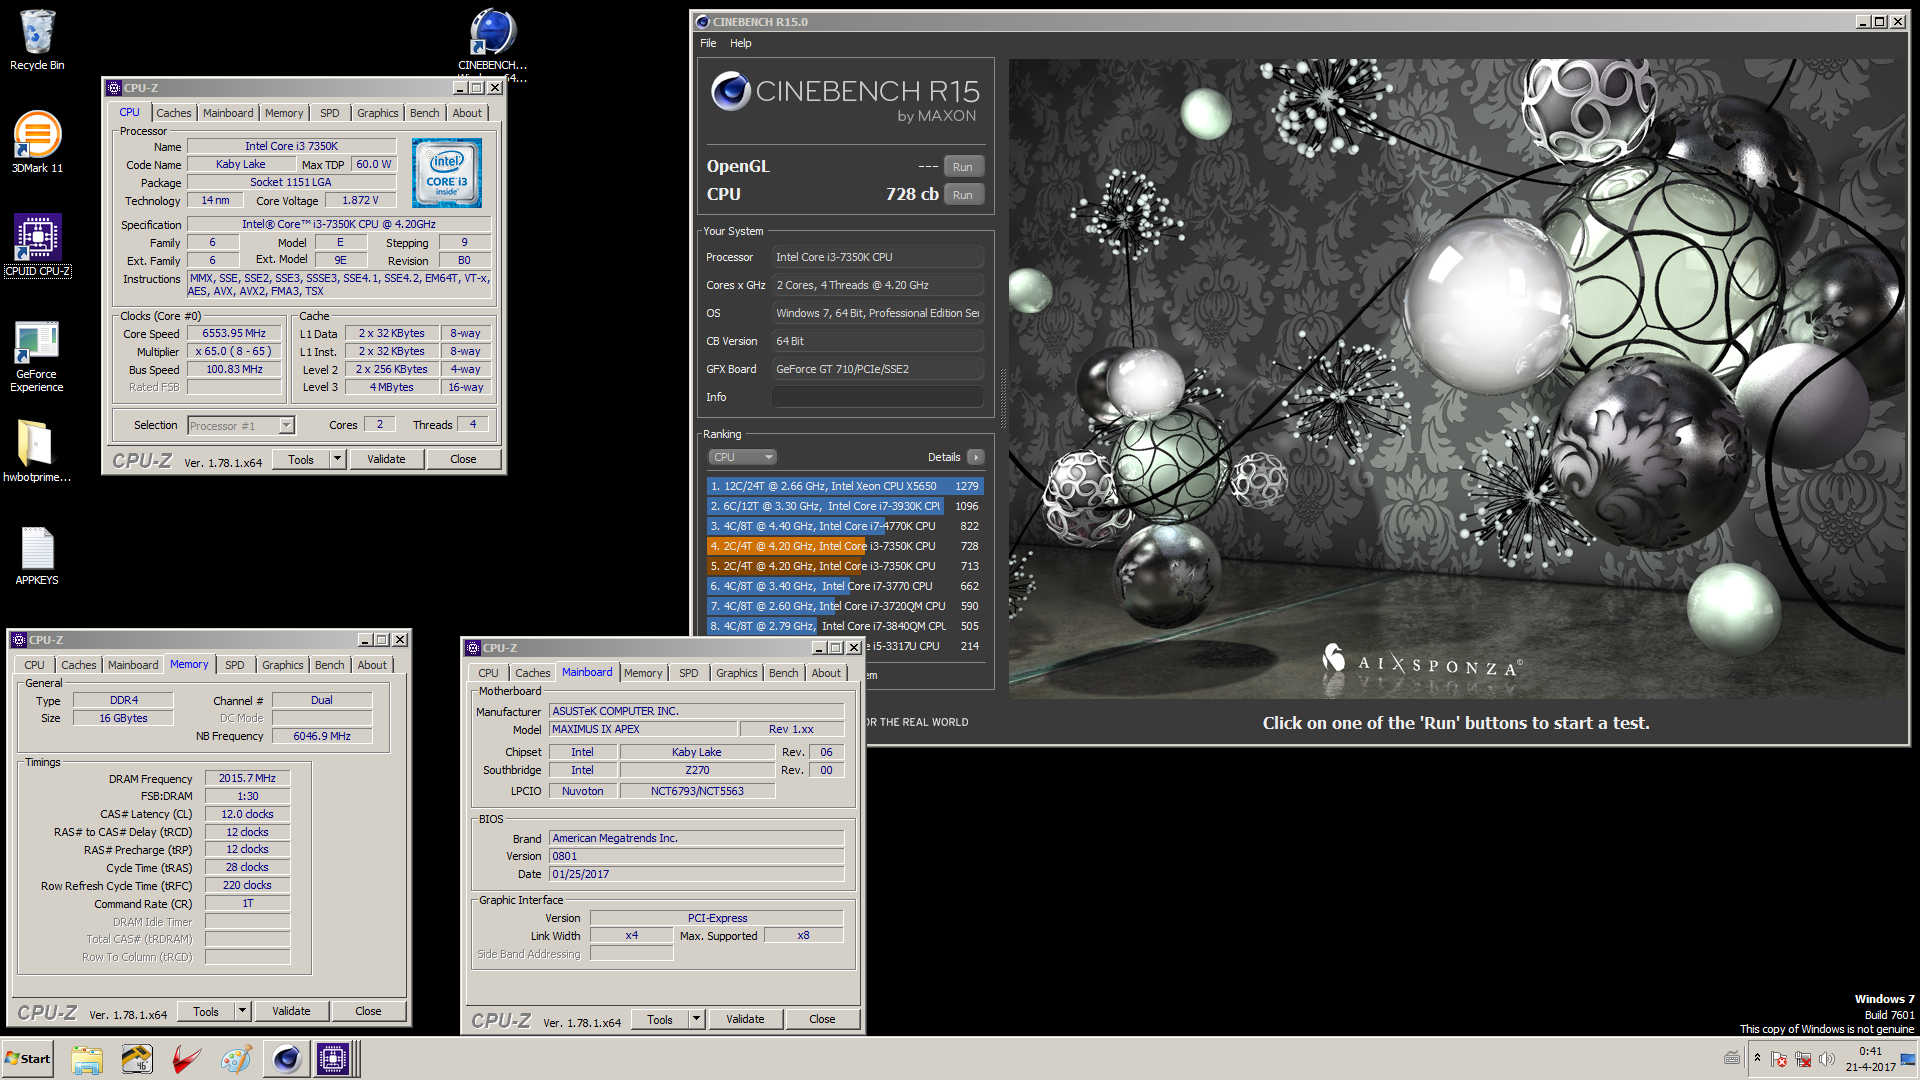
Task: Click the MAXIMUS IX APEX model field
Action: [x=643, y=729]
